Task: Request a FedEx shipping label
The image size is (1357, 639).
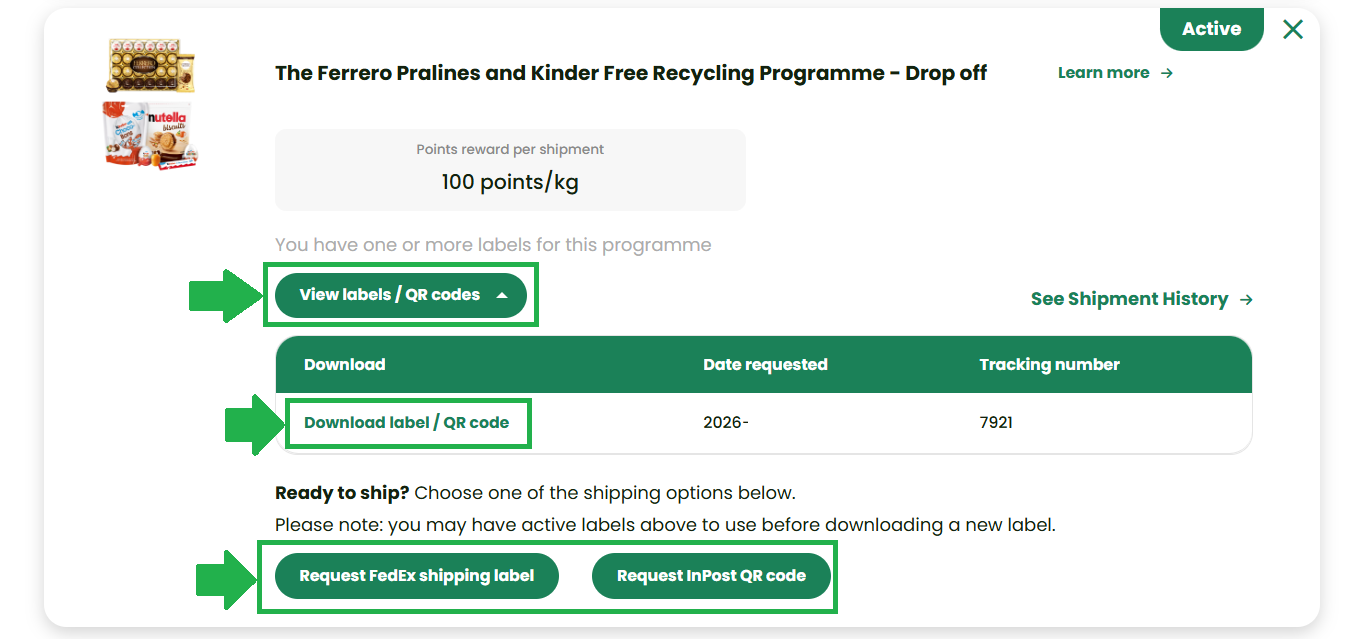Action: [x=416, y=576]
